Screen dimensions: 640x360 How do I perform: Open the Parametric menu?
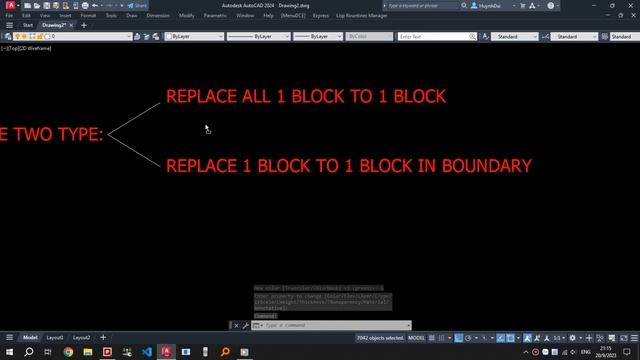pos(215,16)
